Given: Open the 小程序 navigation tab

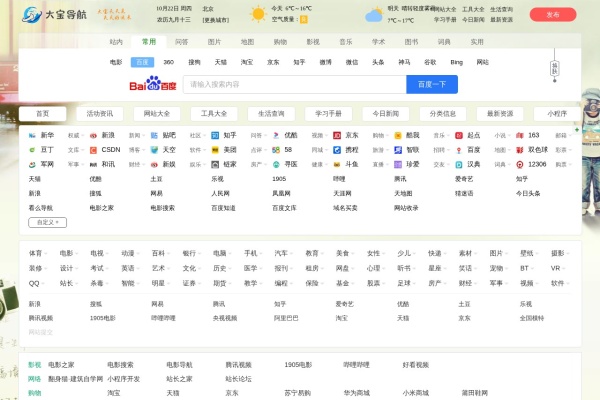Looking at the screenshot, I should pos(557,114).
